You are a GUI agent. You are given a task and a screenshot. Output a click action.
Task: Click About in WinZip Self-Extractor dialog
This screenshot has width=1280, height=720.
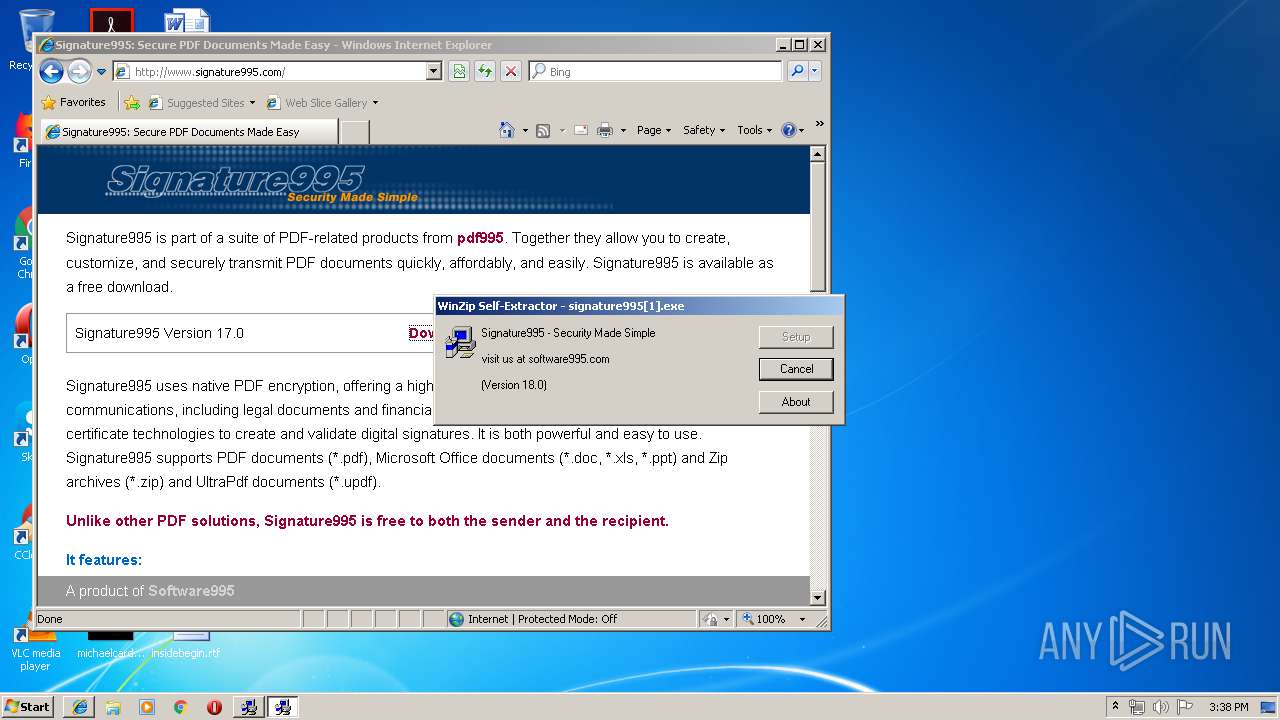796,402
